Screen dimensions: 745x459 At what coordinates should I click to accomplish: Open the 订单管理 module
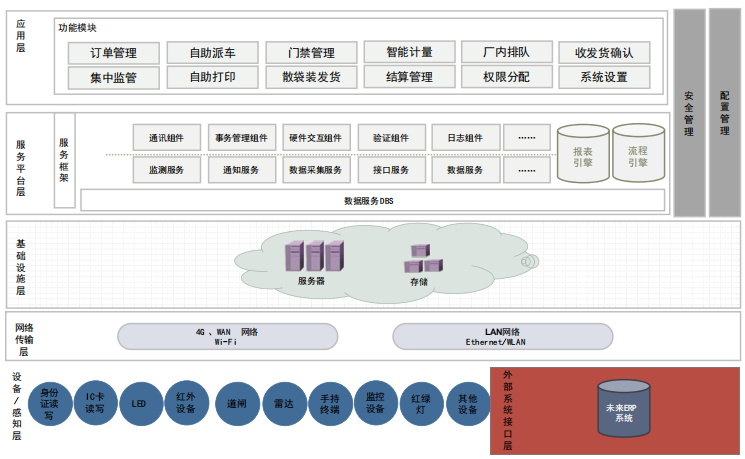pyautogui.click(x=114, y=53)
